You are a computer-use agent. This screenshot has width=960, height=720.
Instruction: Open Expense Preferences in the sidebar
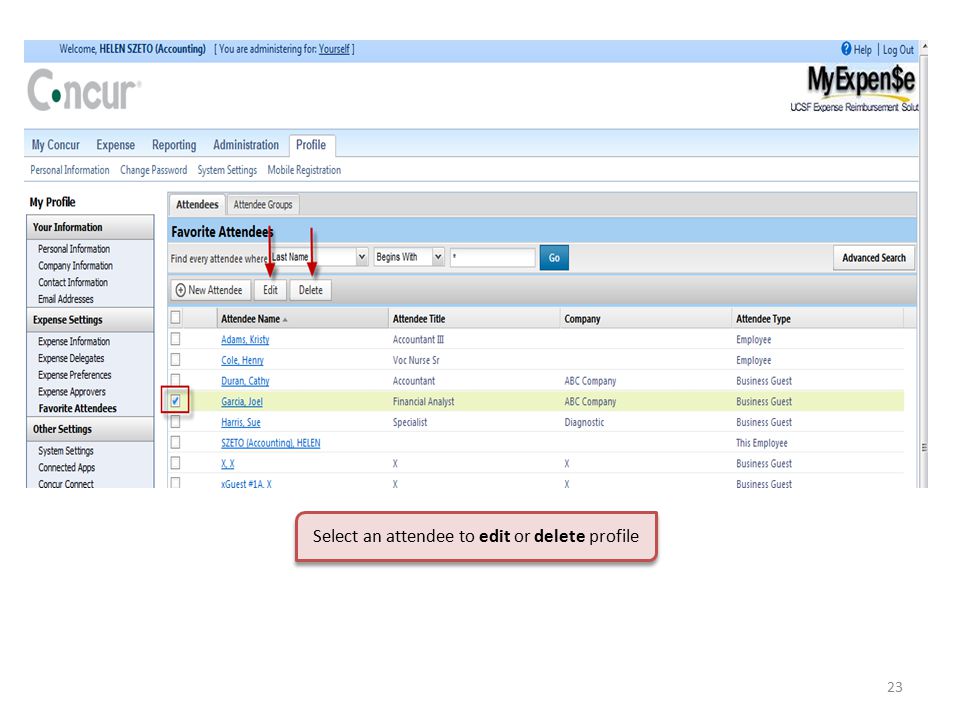(x=75, y=375)
